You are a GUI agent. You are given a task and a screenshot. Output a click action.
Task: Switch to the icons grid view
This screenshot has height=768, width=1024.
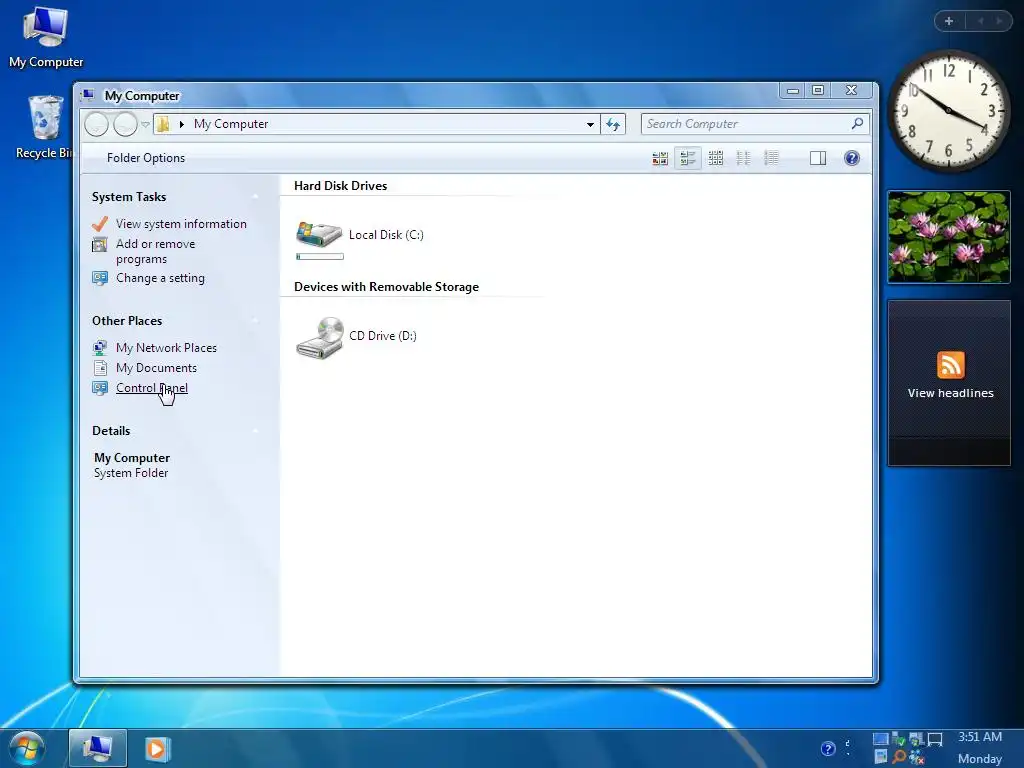coord(716,158)
